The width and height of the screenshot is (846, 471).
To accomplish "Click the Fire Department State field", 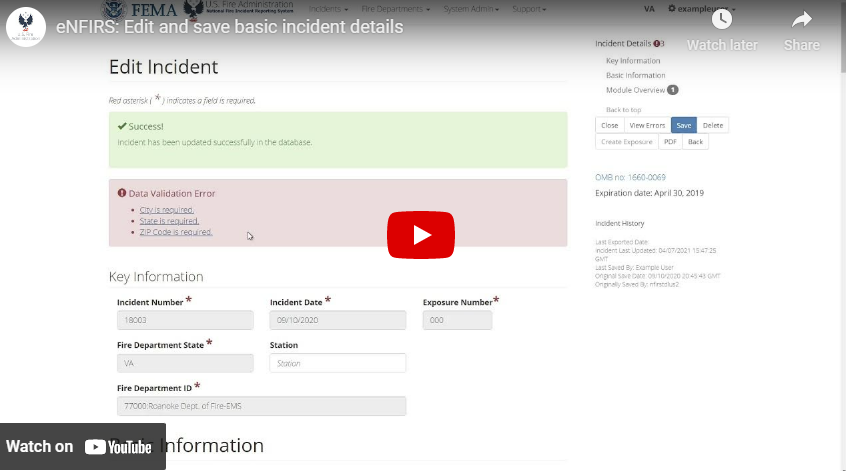I will pos(185,363).
